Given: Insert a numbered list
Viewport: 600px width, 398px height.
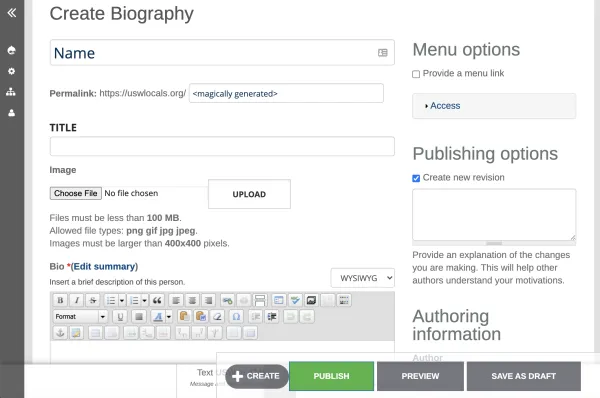Looking at the screenshot, I should click(134, 300).
